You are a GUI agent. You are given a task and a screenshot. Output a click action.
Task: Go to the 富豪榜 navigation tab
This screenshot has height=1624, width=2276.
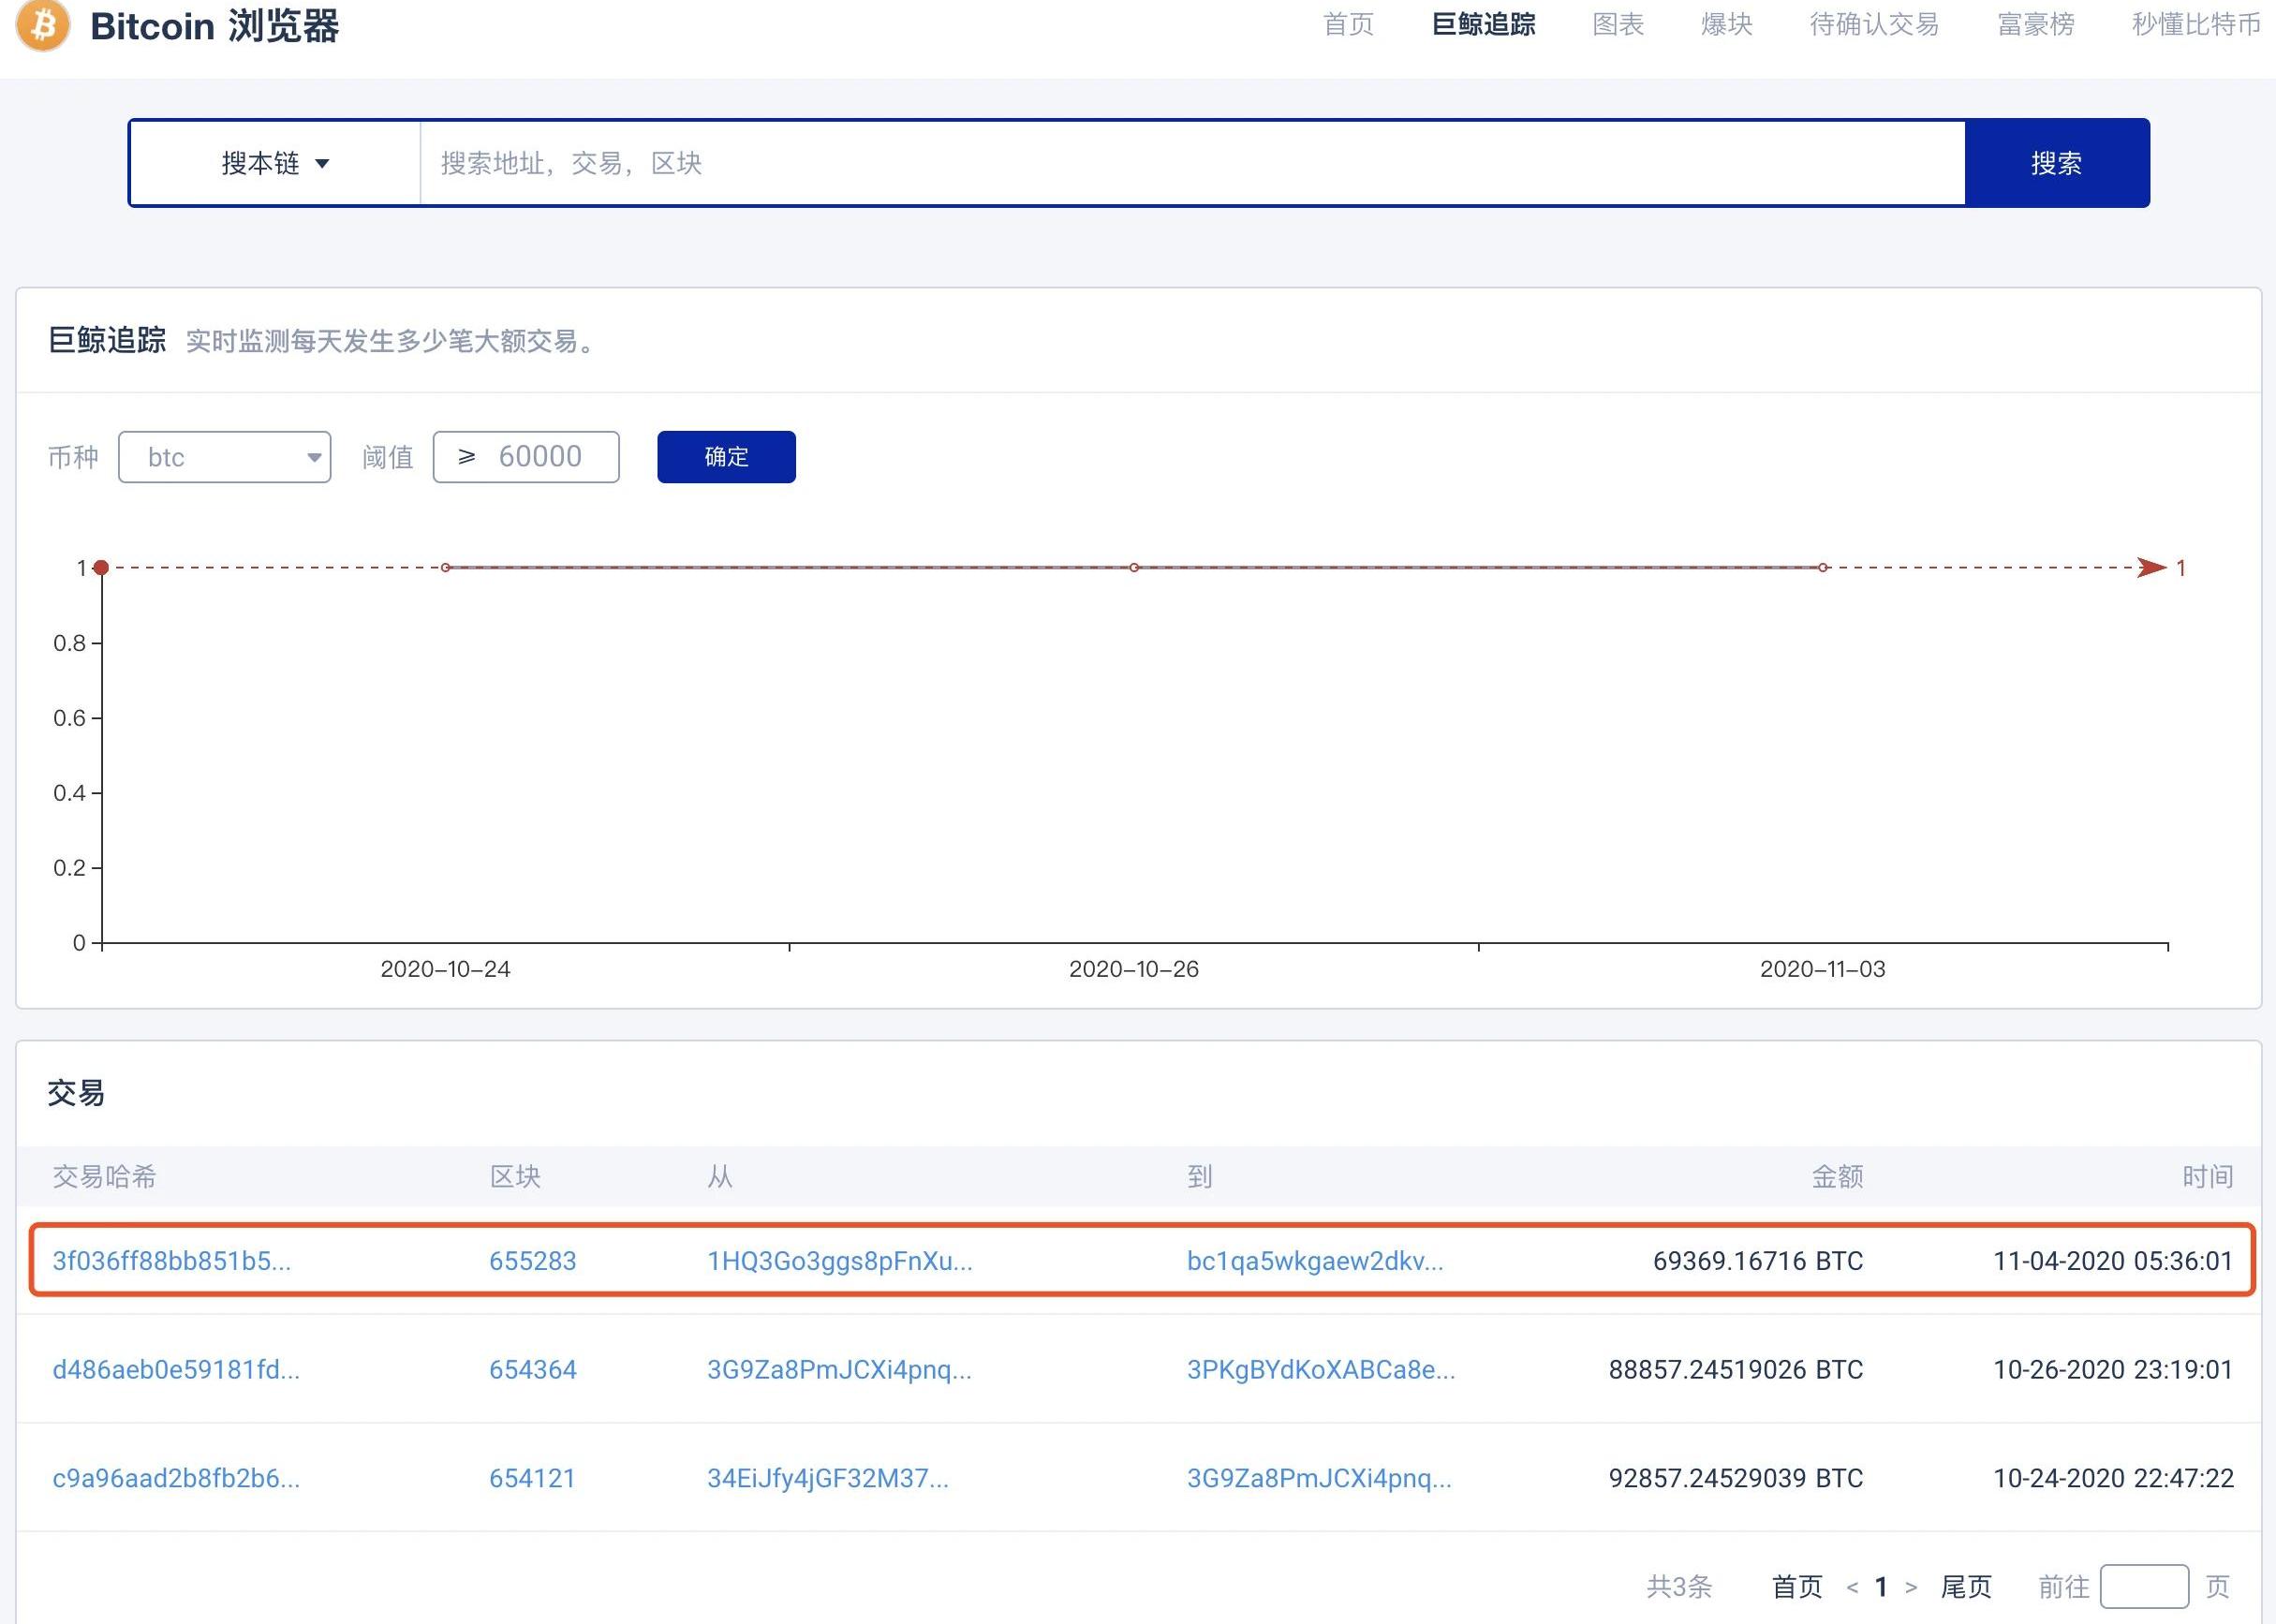[2035, 25]
